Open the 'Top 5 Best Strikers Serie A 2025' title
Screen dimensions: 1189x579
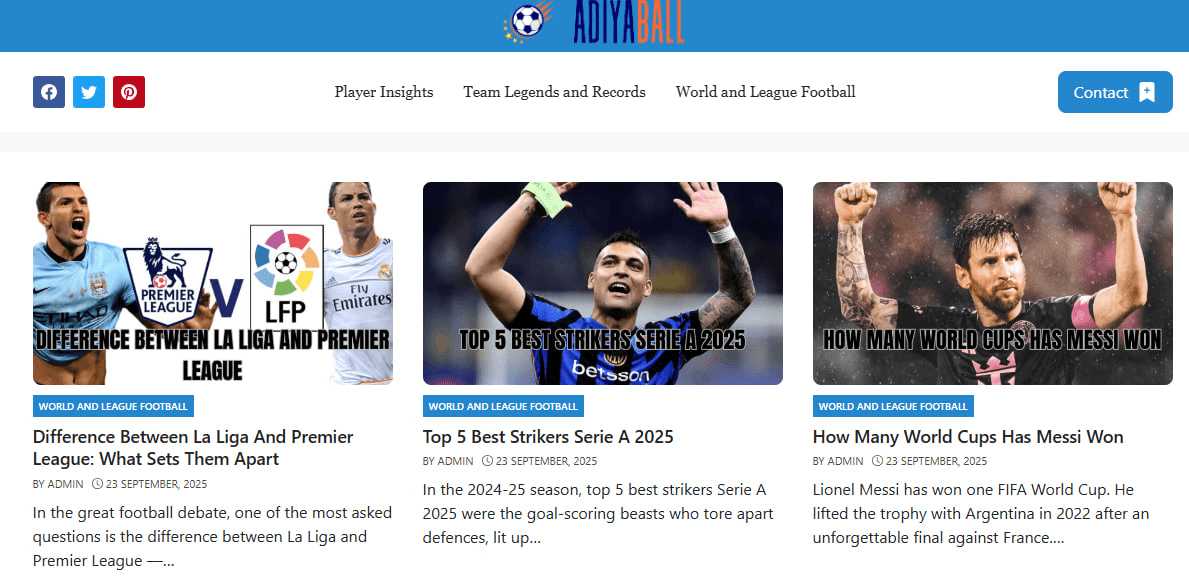[548, 437]
